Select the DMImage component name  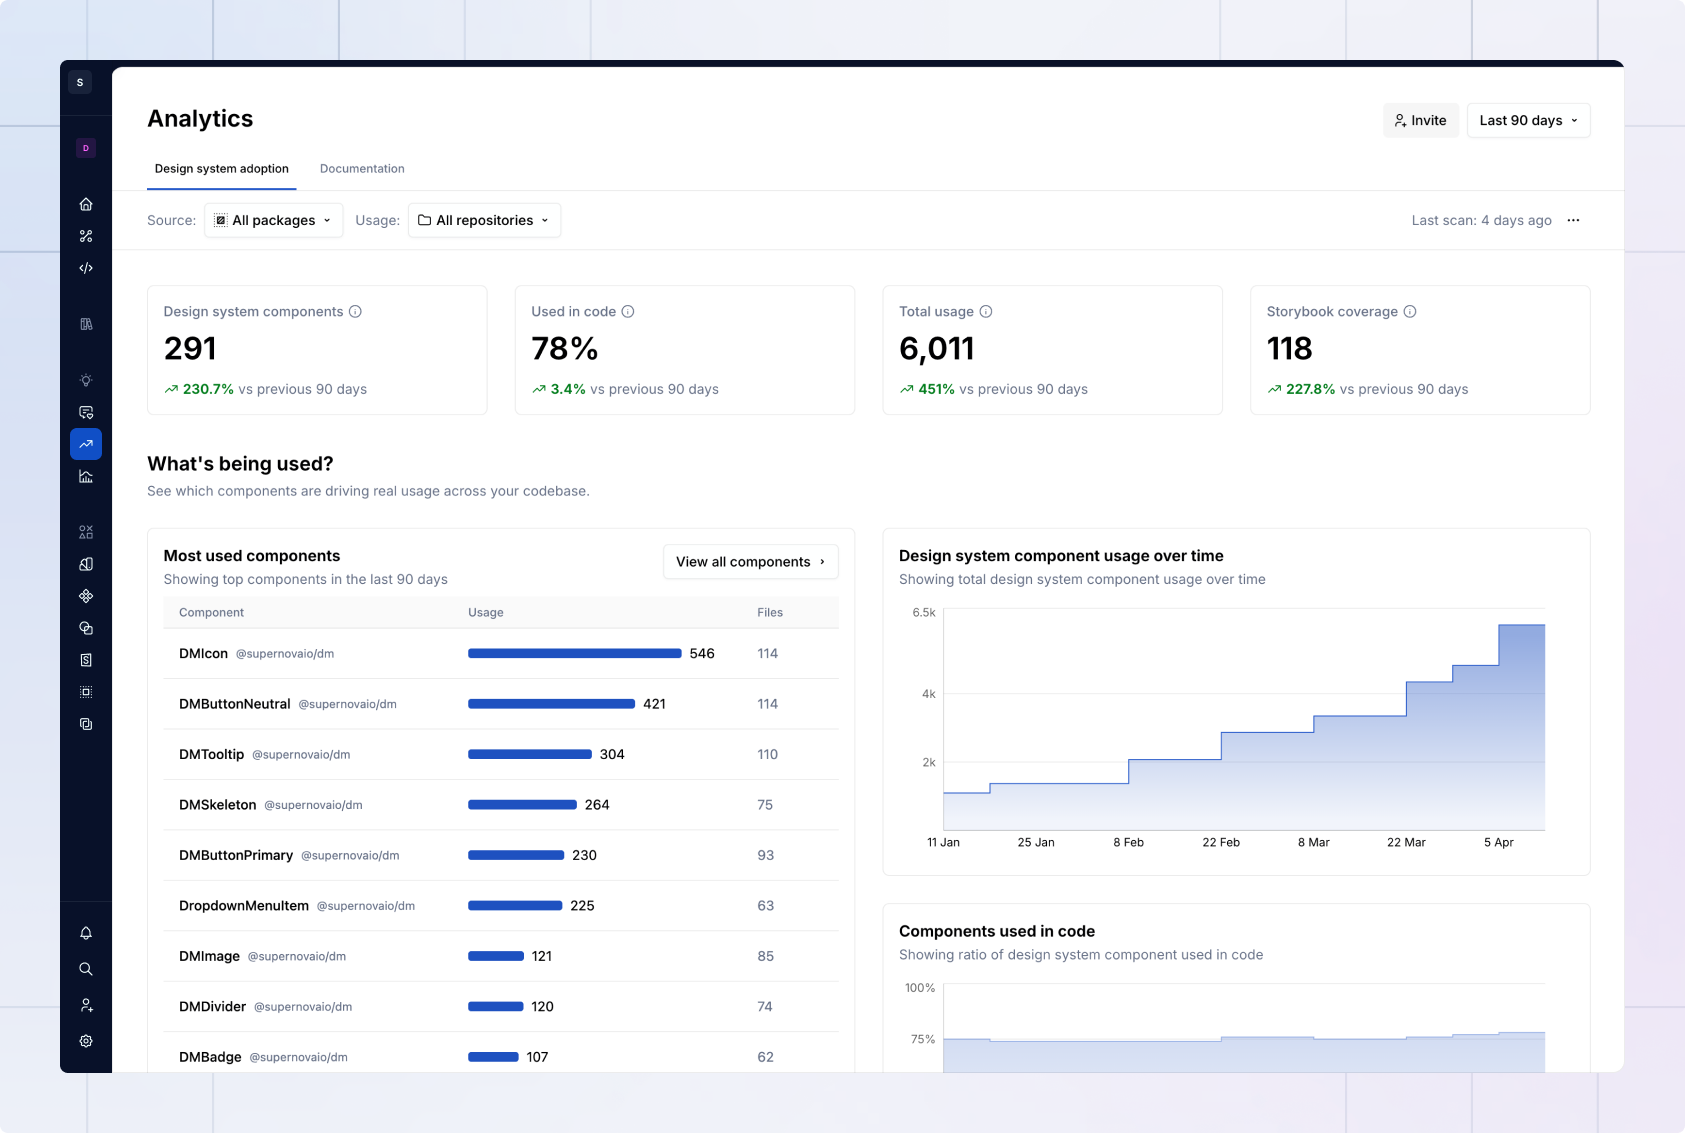[209, 956]
